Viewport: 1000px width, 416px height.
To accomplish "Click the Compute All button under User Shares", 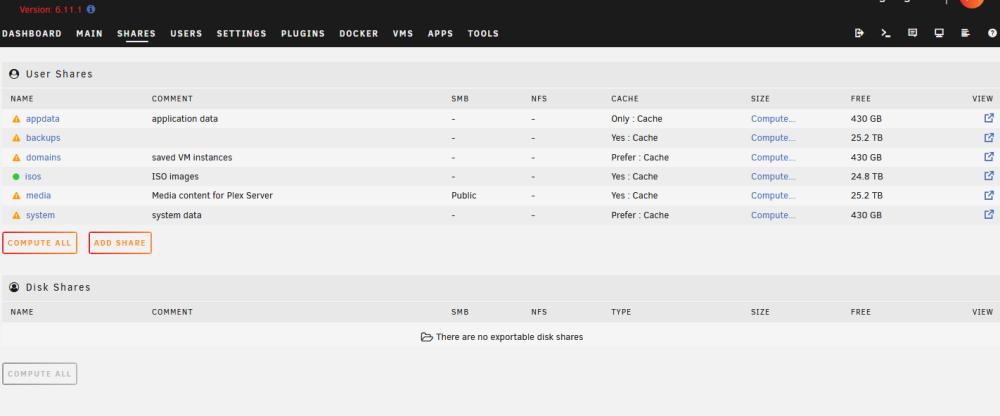I will pyautogui.click(x=40, y=243).
